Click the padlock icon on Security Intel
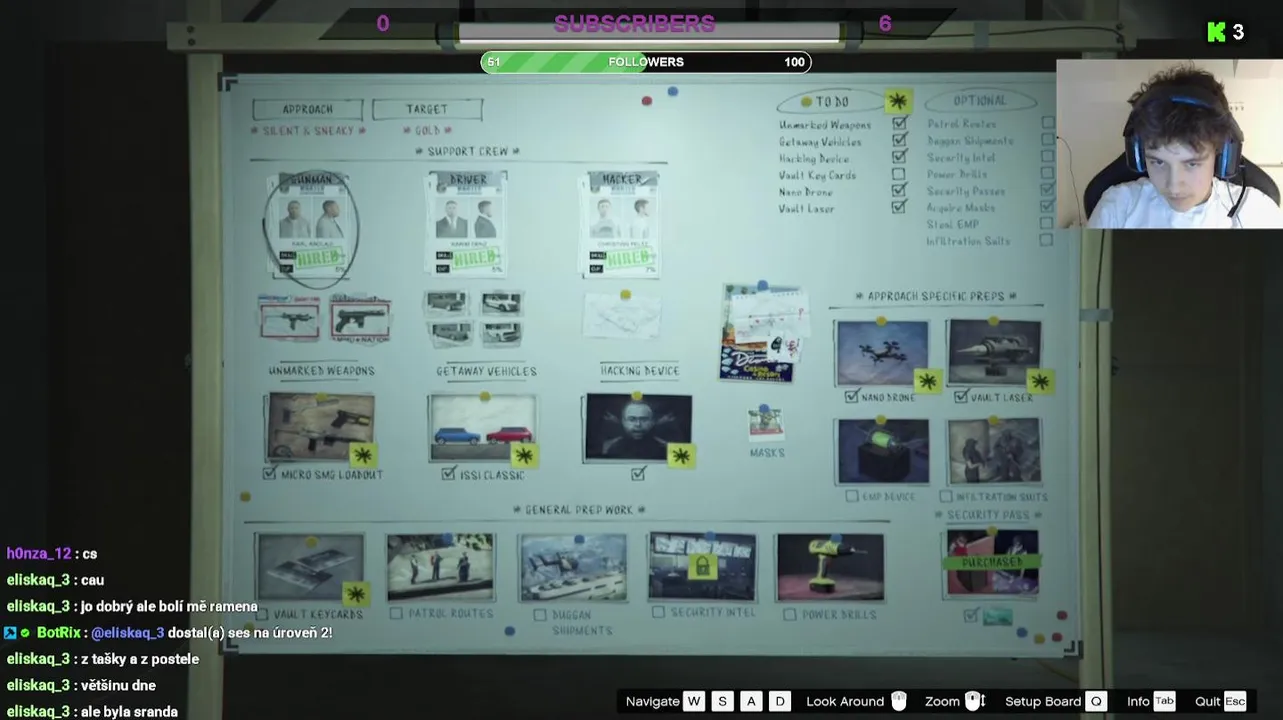 click(702, 567)
